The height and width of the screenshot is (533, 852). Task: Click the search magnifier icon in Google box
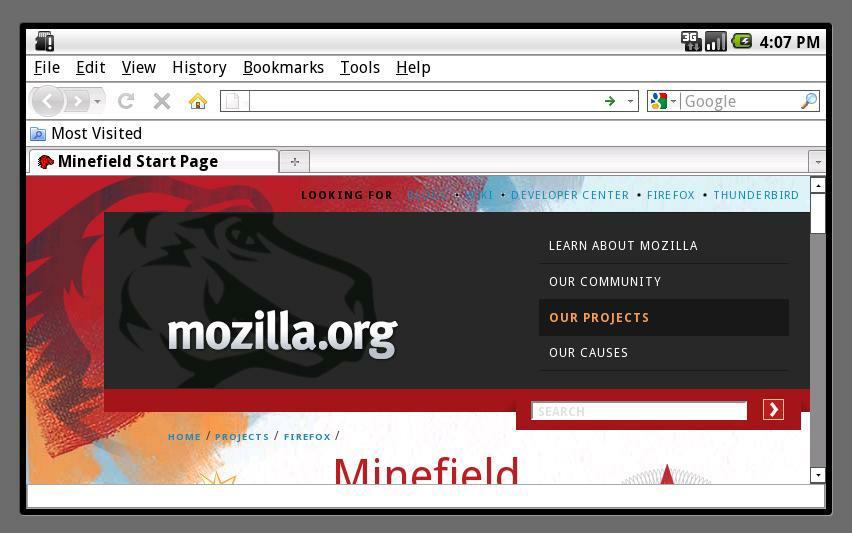tap(809, 101)
